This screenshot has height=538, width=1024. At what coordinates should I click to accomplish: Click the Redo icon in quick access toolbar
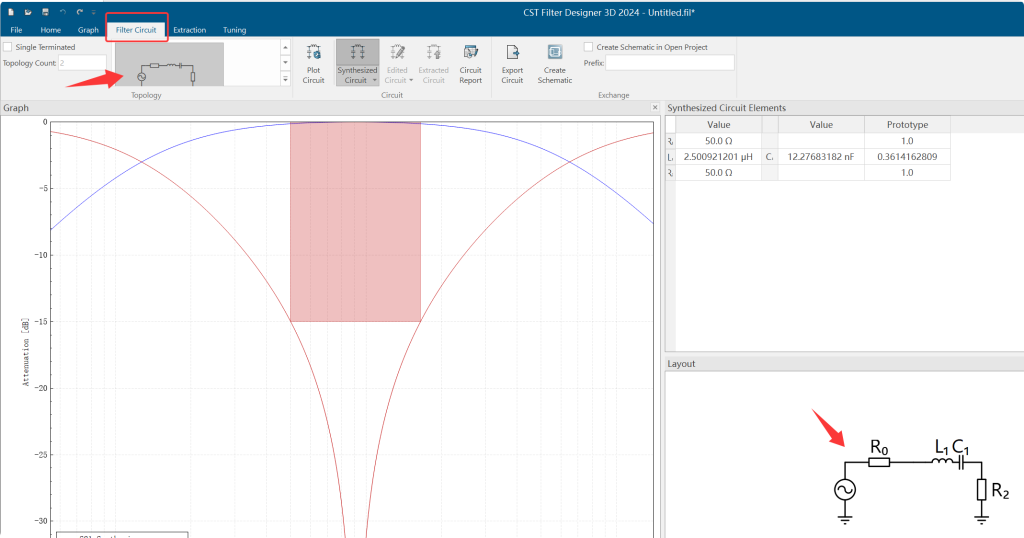80,12
